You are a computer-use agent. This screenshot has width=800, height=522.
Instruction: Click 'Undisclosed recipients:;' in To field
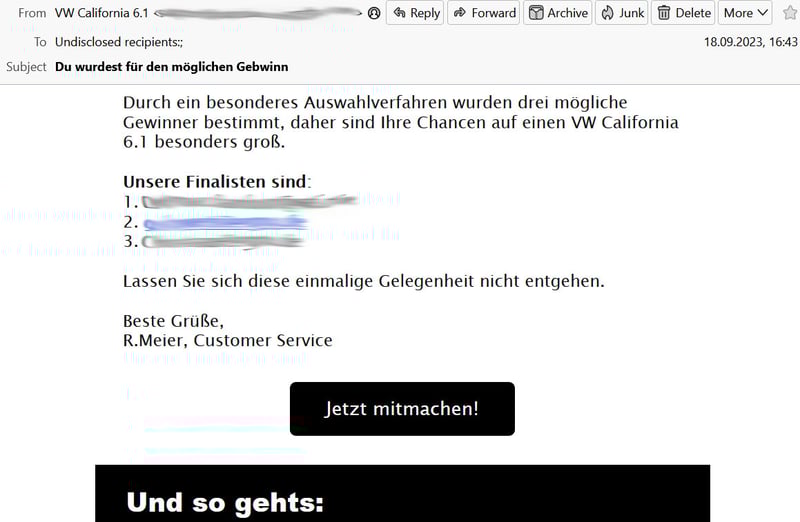coord(119,42)
